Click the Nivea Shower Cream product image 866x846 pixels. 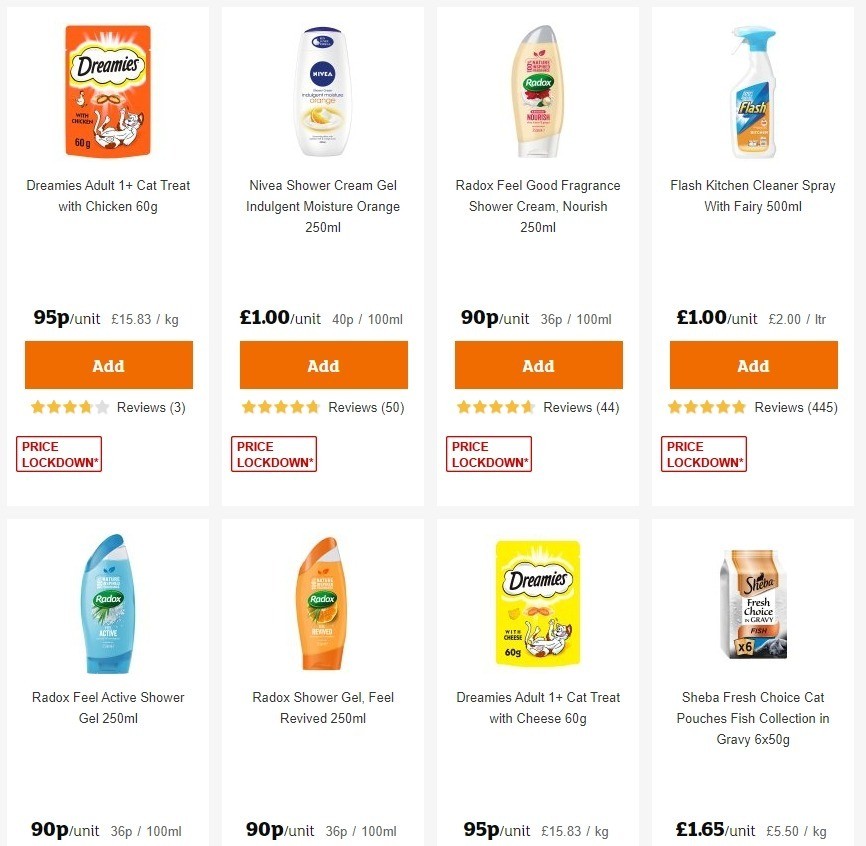(x=323, y=90)
